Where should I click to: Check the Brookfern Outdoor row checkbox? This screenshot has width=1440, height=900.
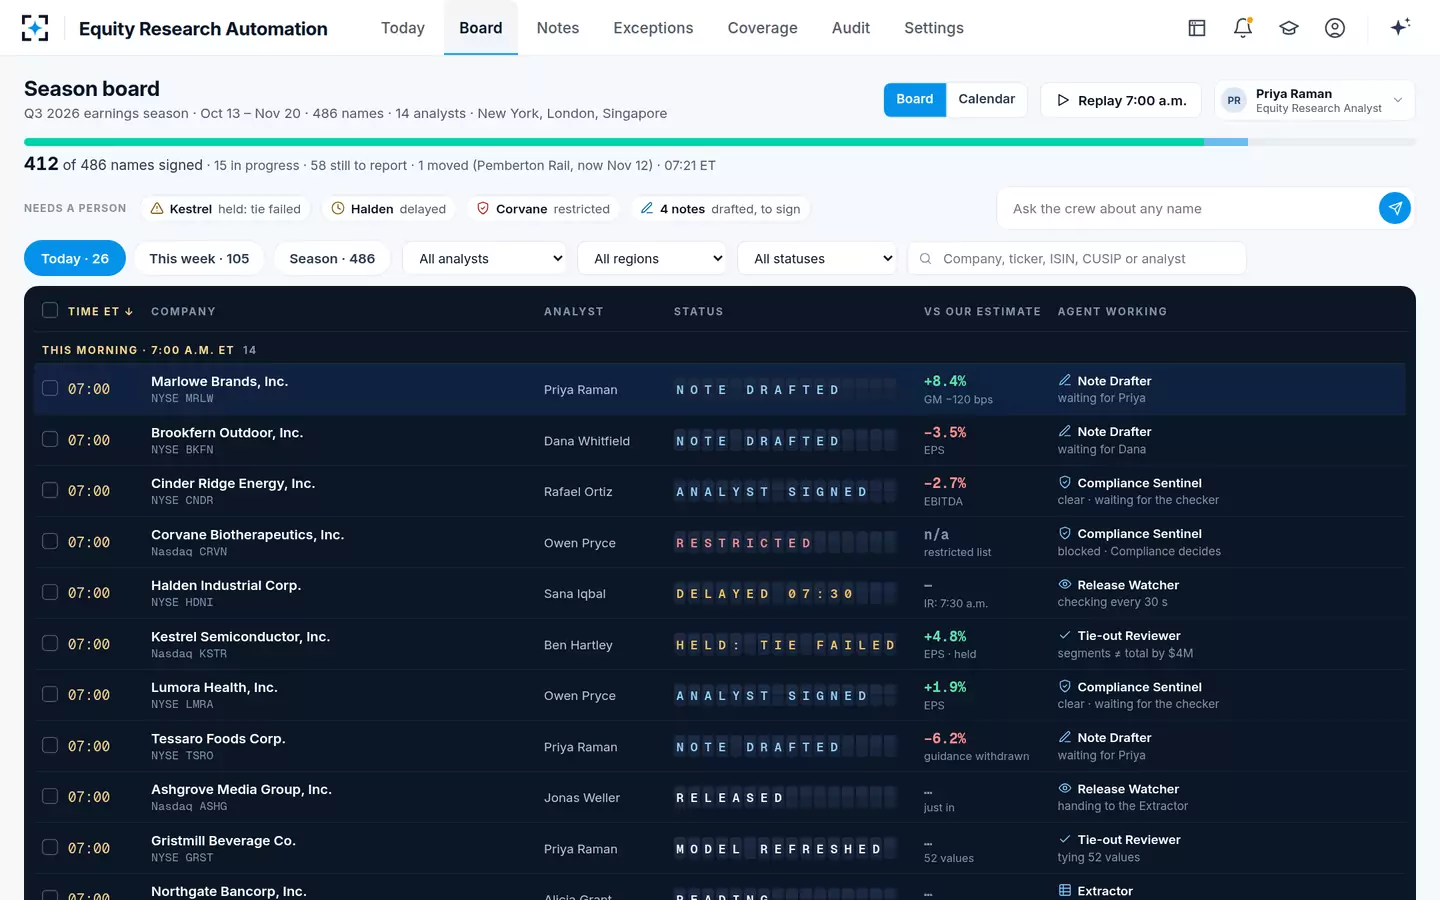50,439
